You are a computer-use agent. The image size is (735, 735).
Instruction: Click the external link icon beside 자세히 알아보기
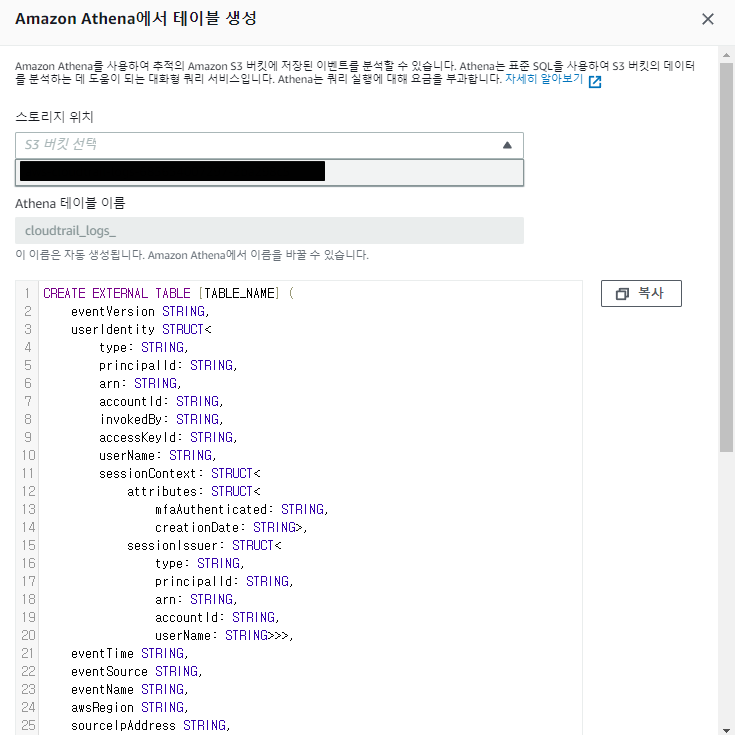(x=595, y=82)
